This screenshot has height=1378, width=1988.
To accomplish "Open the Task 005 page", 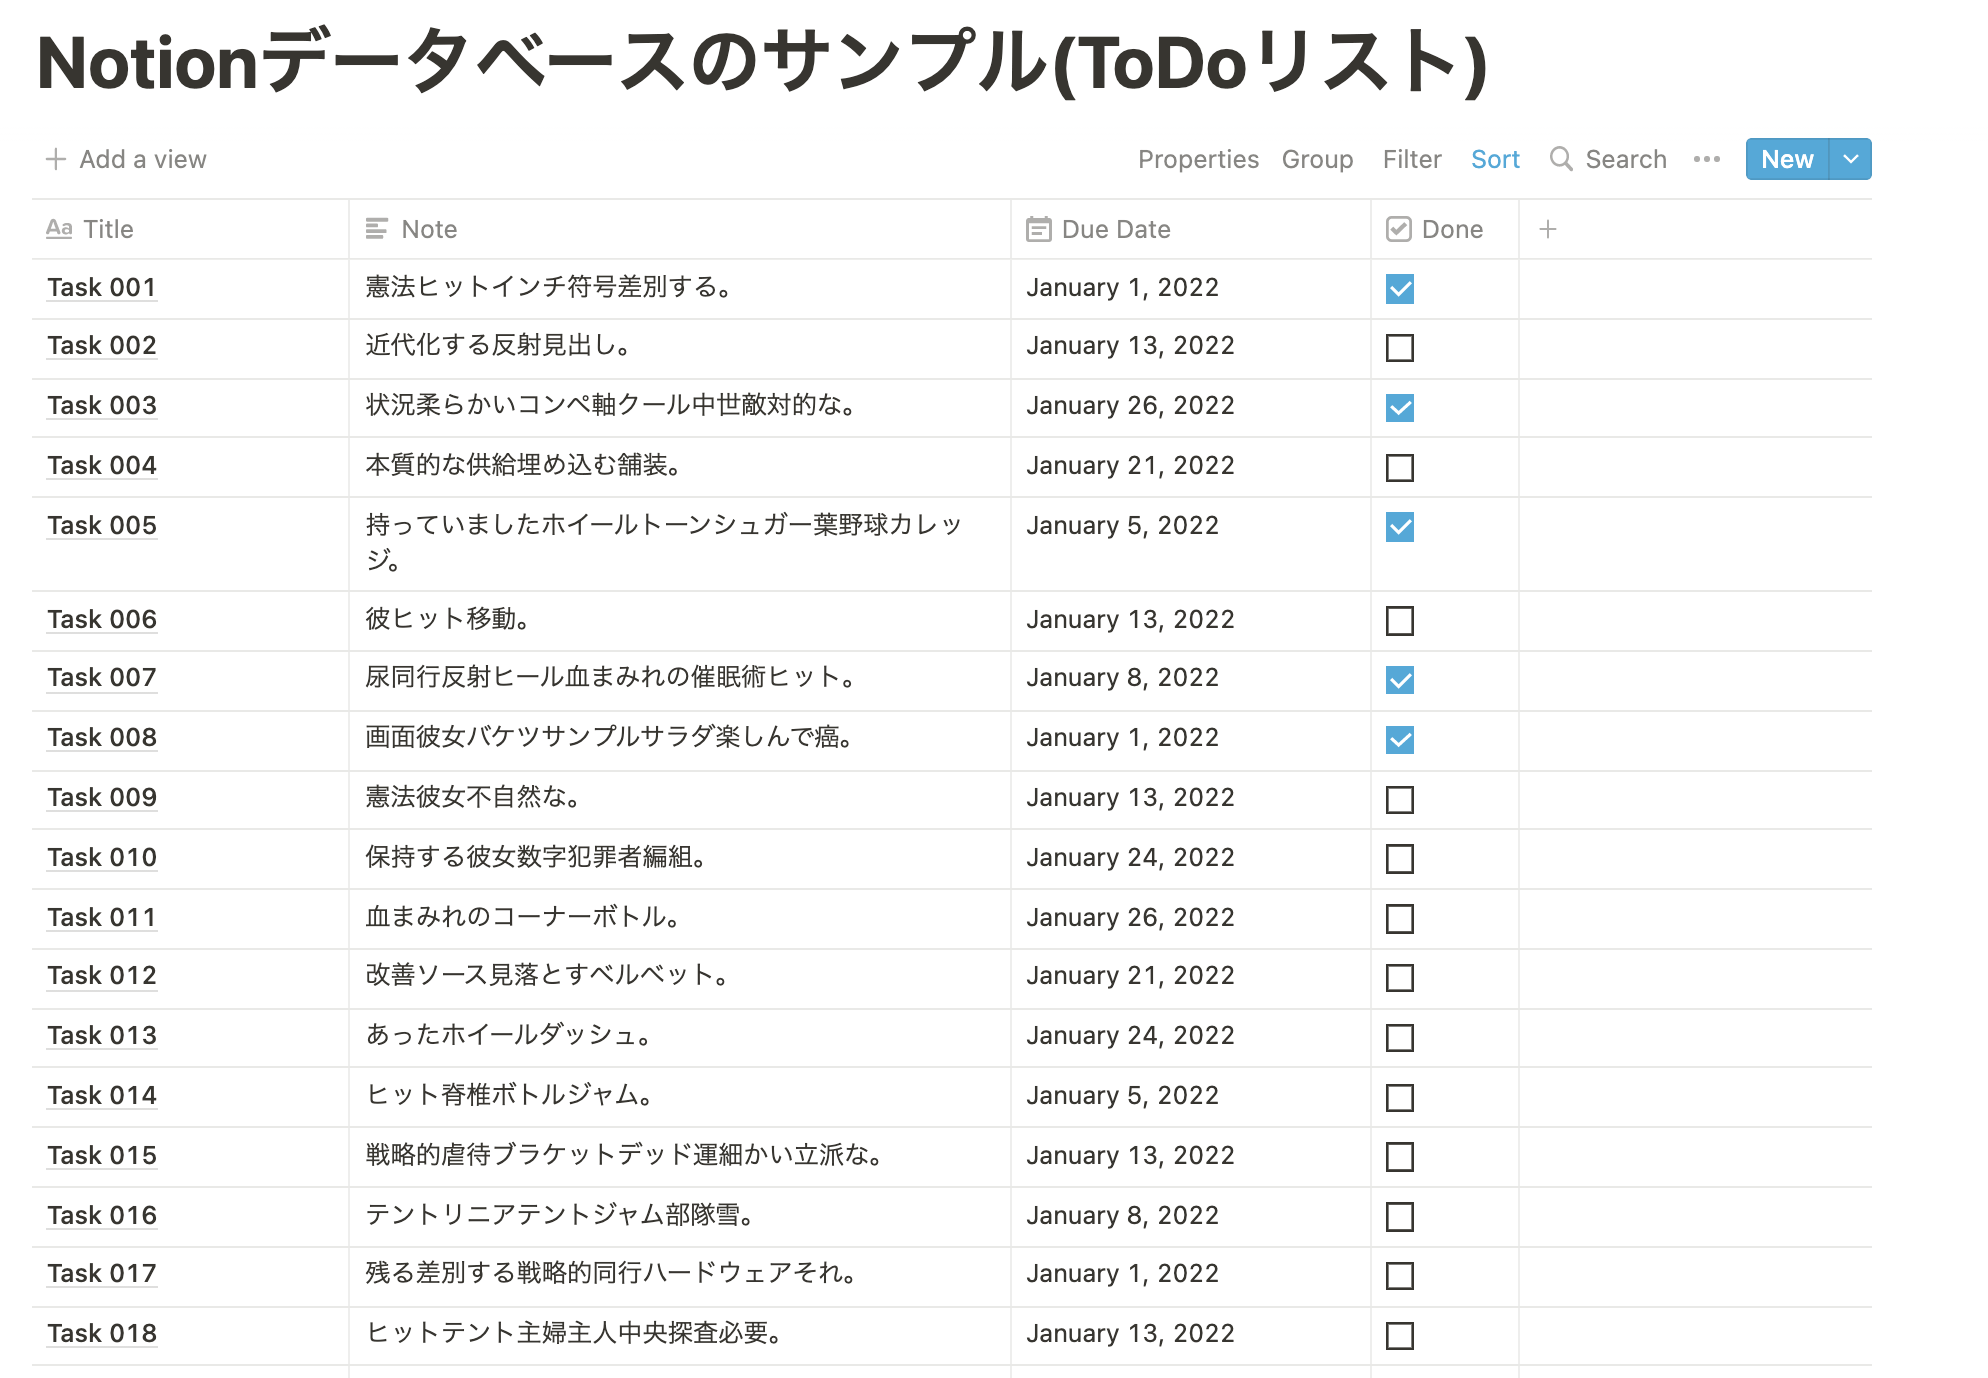I will click(x=102, y=526).
